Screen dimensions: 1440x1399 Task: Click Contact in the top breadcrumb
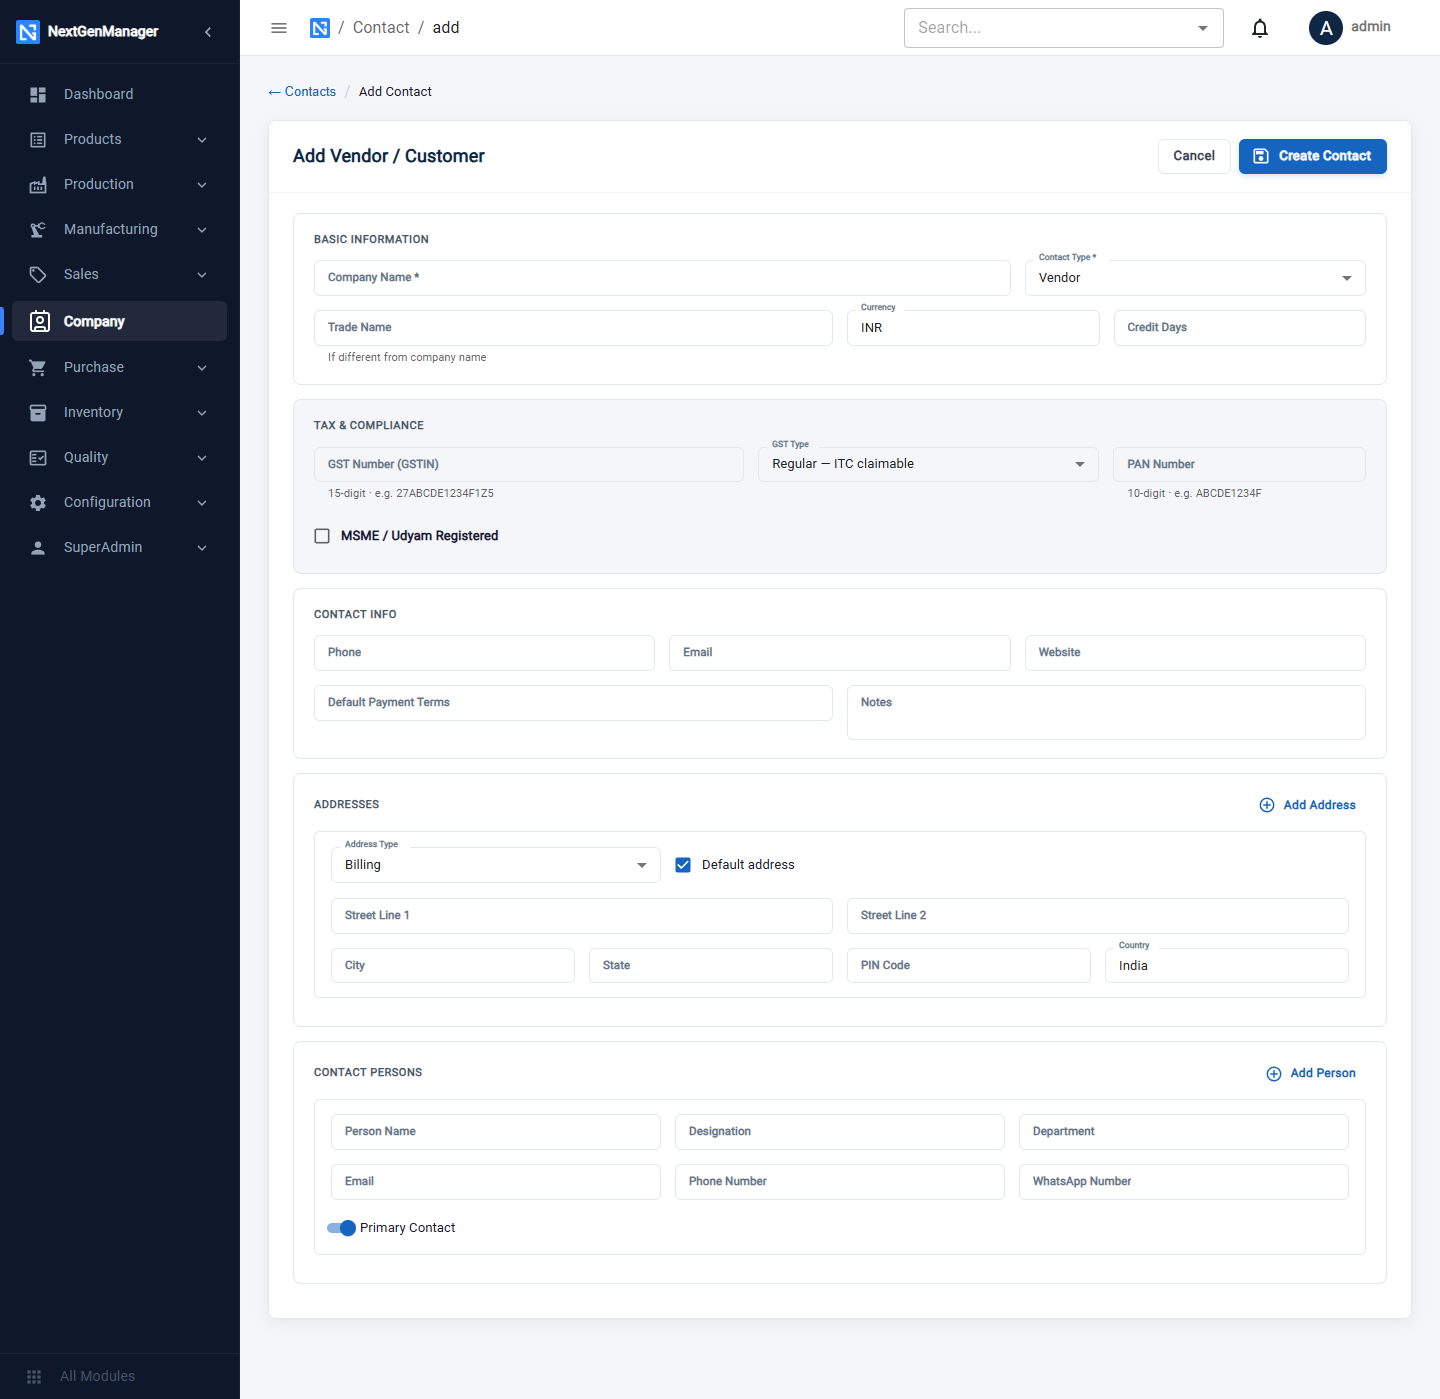click(381, 28)
